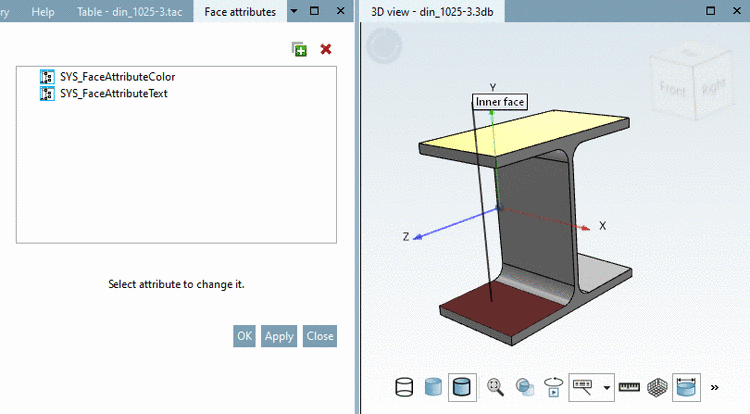
Task: Select wireframe display mode cylinder icon
Action: tap(404, 387)
